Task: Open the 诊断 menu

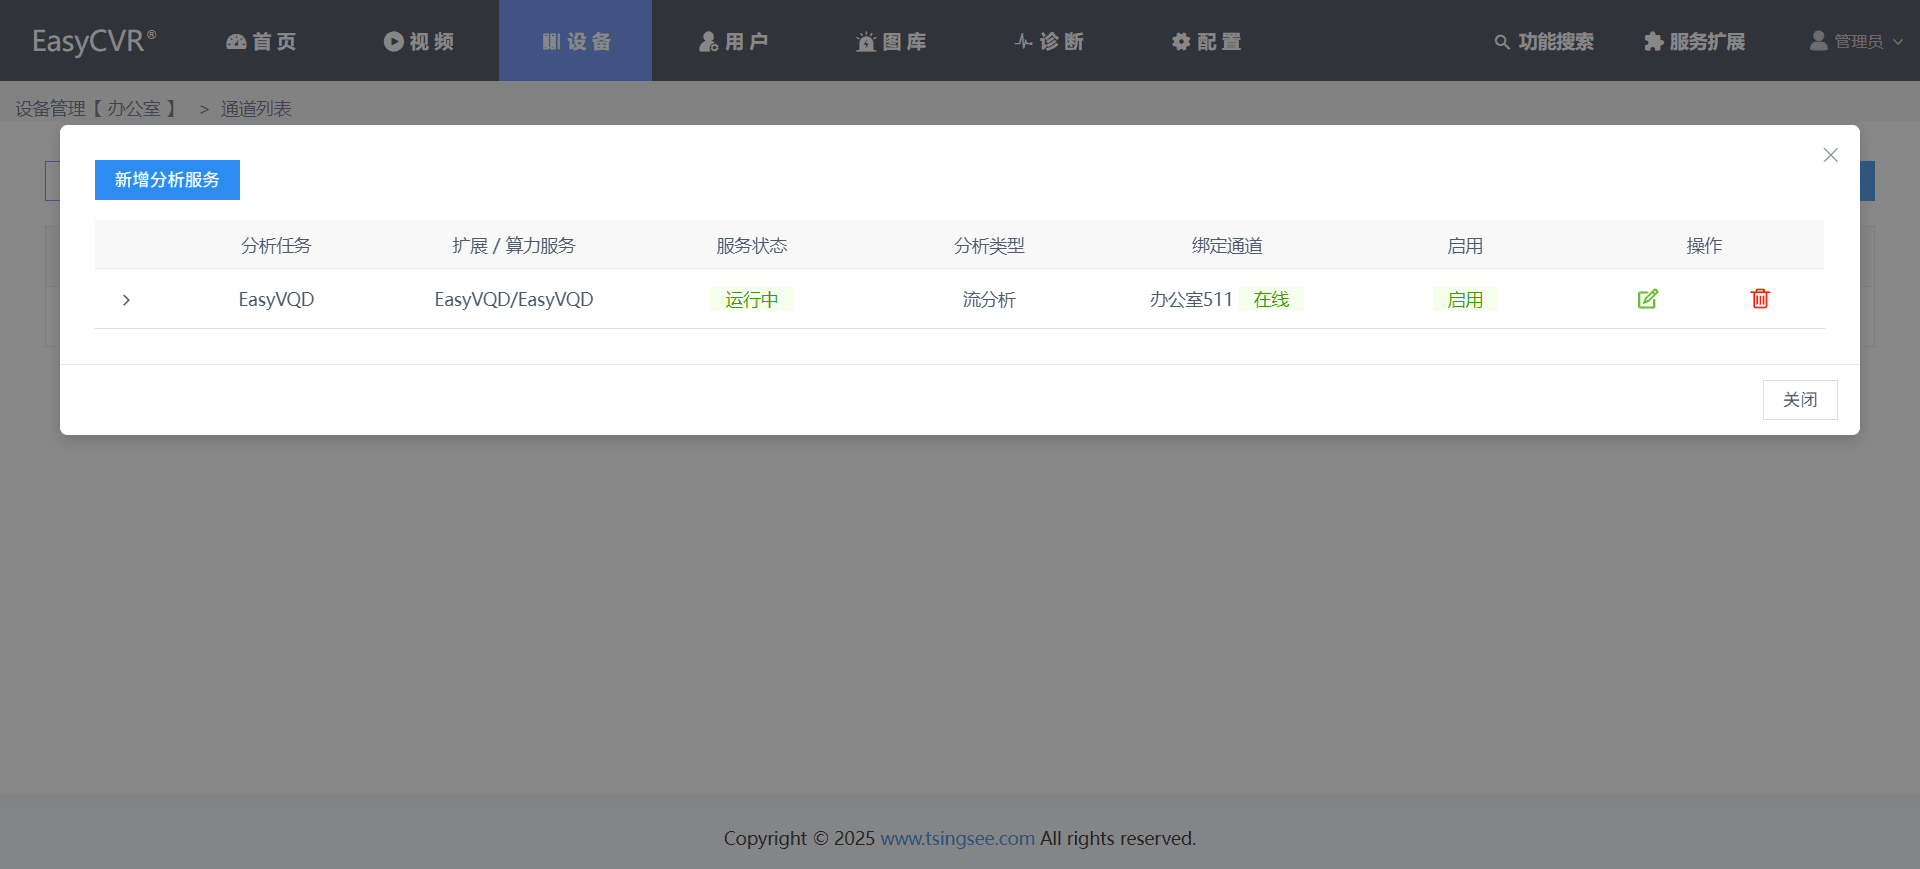Action: [1049, 41]
